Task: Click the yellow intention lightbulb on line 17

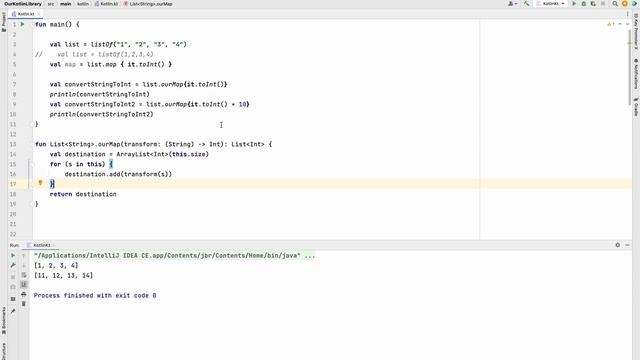Action: (x=40, y=183)
